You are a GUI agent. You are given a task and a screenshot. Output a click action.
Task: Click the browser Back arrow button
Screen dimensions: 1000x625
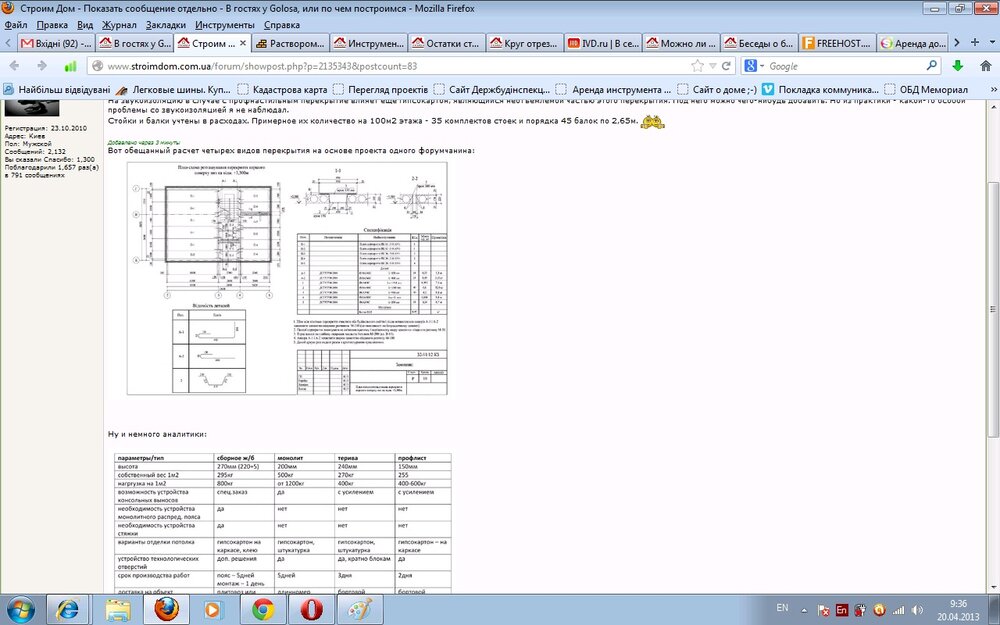[x=14, y=66]
